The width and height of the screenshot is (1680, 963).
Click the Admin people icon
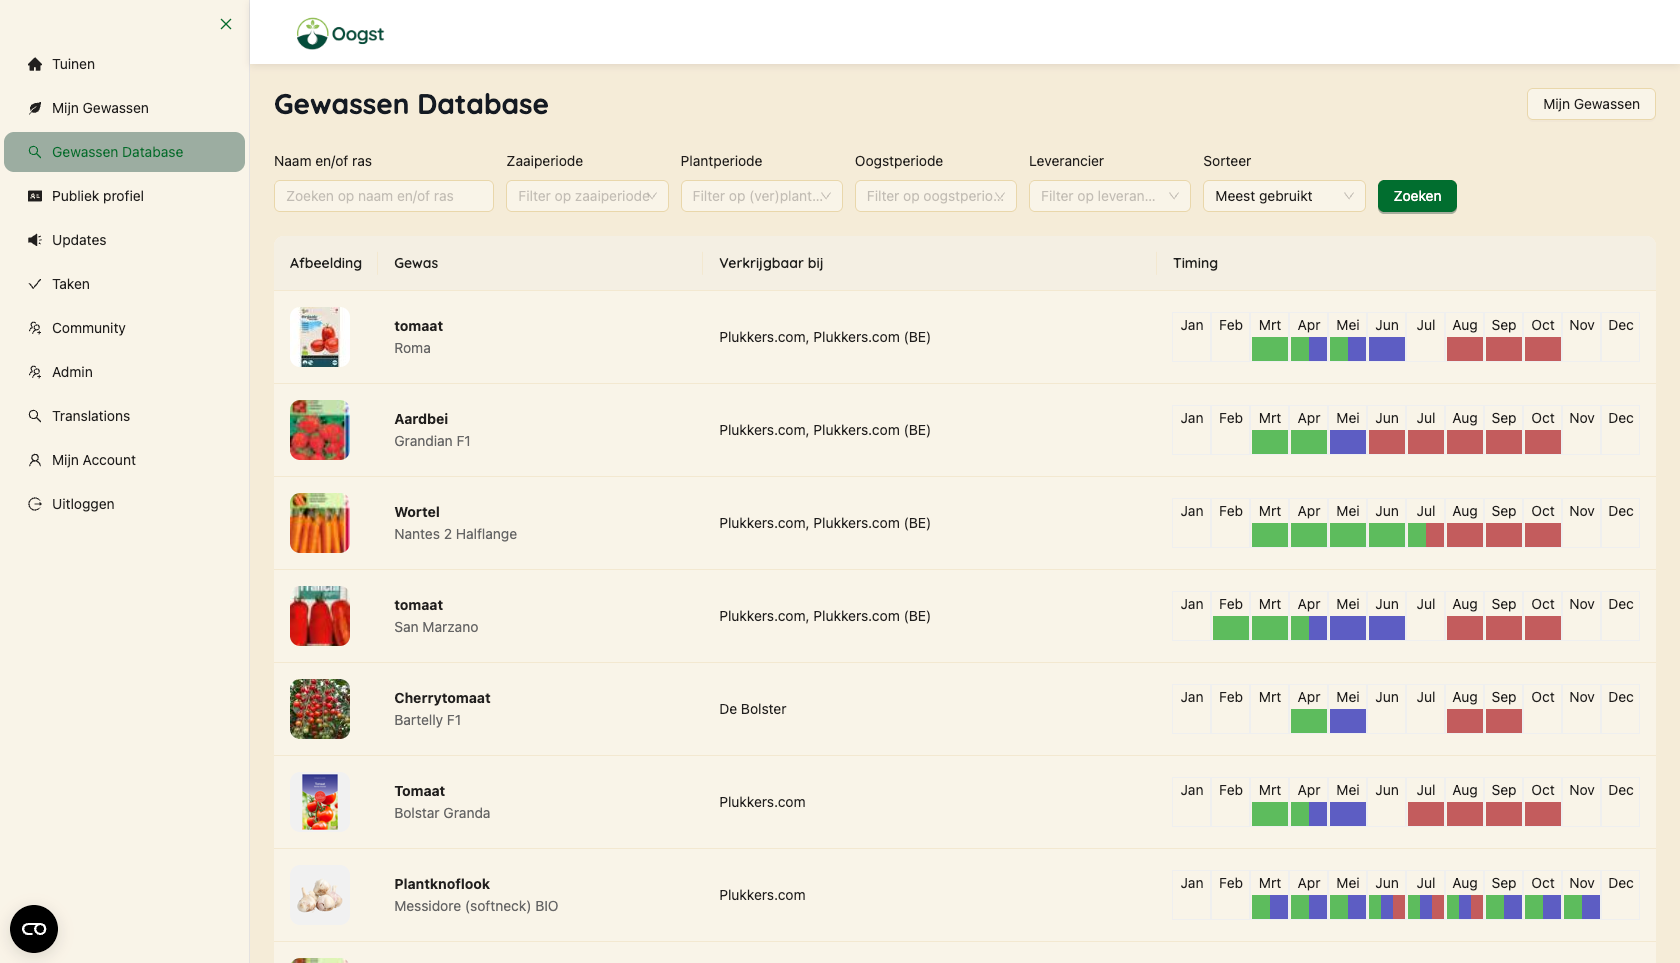pyautogui.click(x=35, y=372)
